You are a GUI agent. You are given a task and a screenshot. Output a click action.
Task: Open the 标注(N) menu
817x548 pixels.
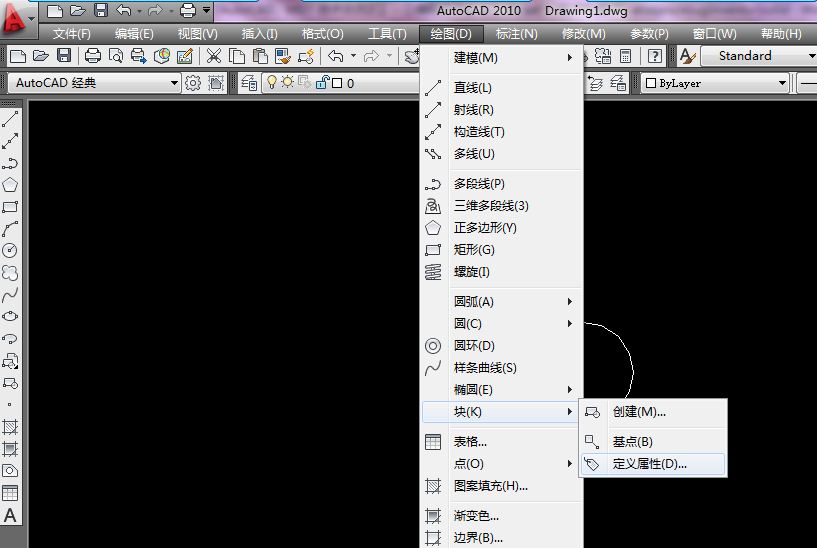click(516, 34)
